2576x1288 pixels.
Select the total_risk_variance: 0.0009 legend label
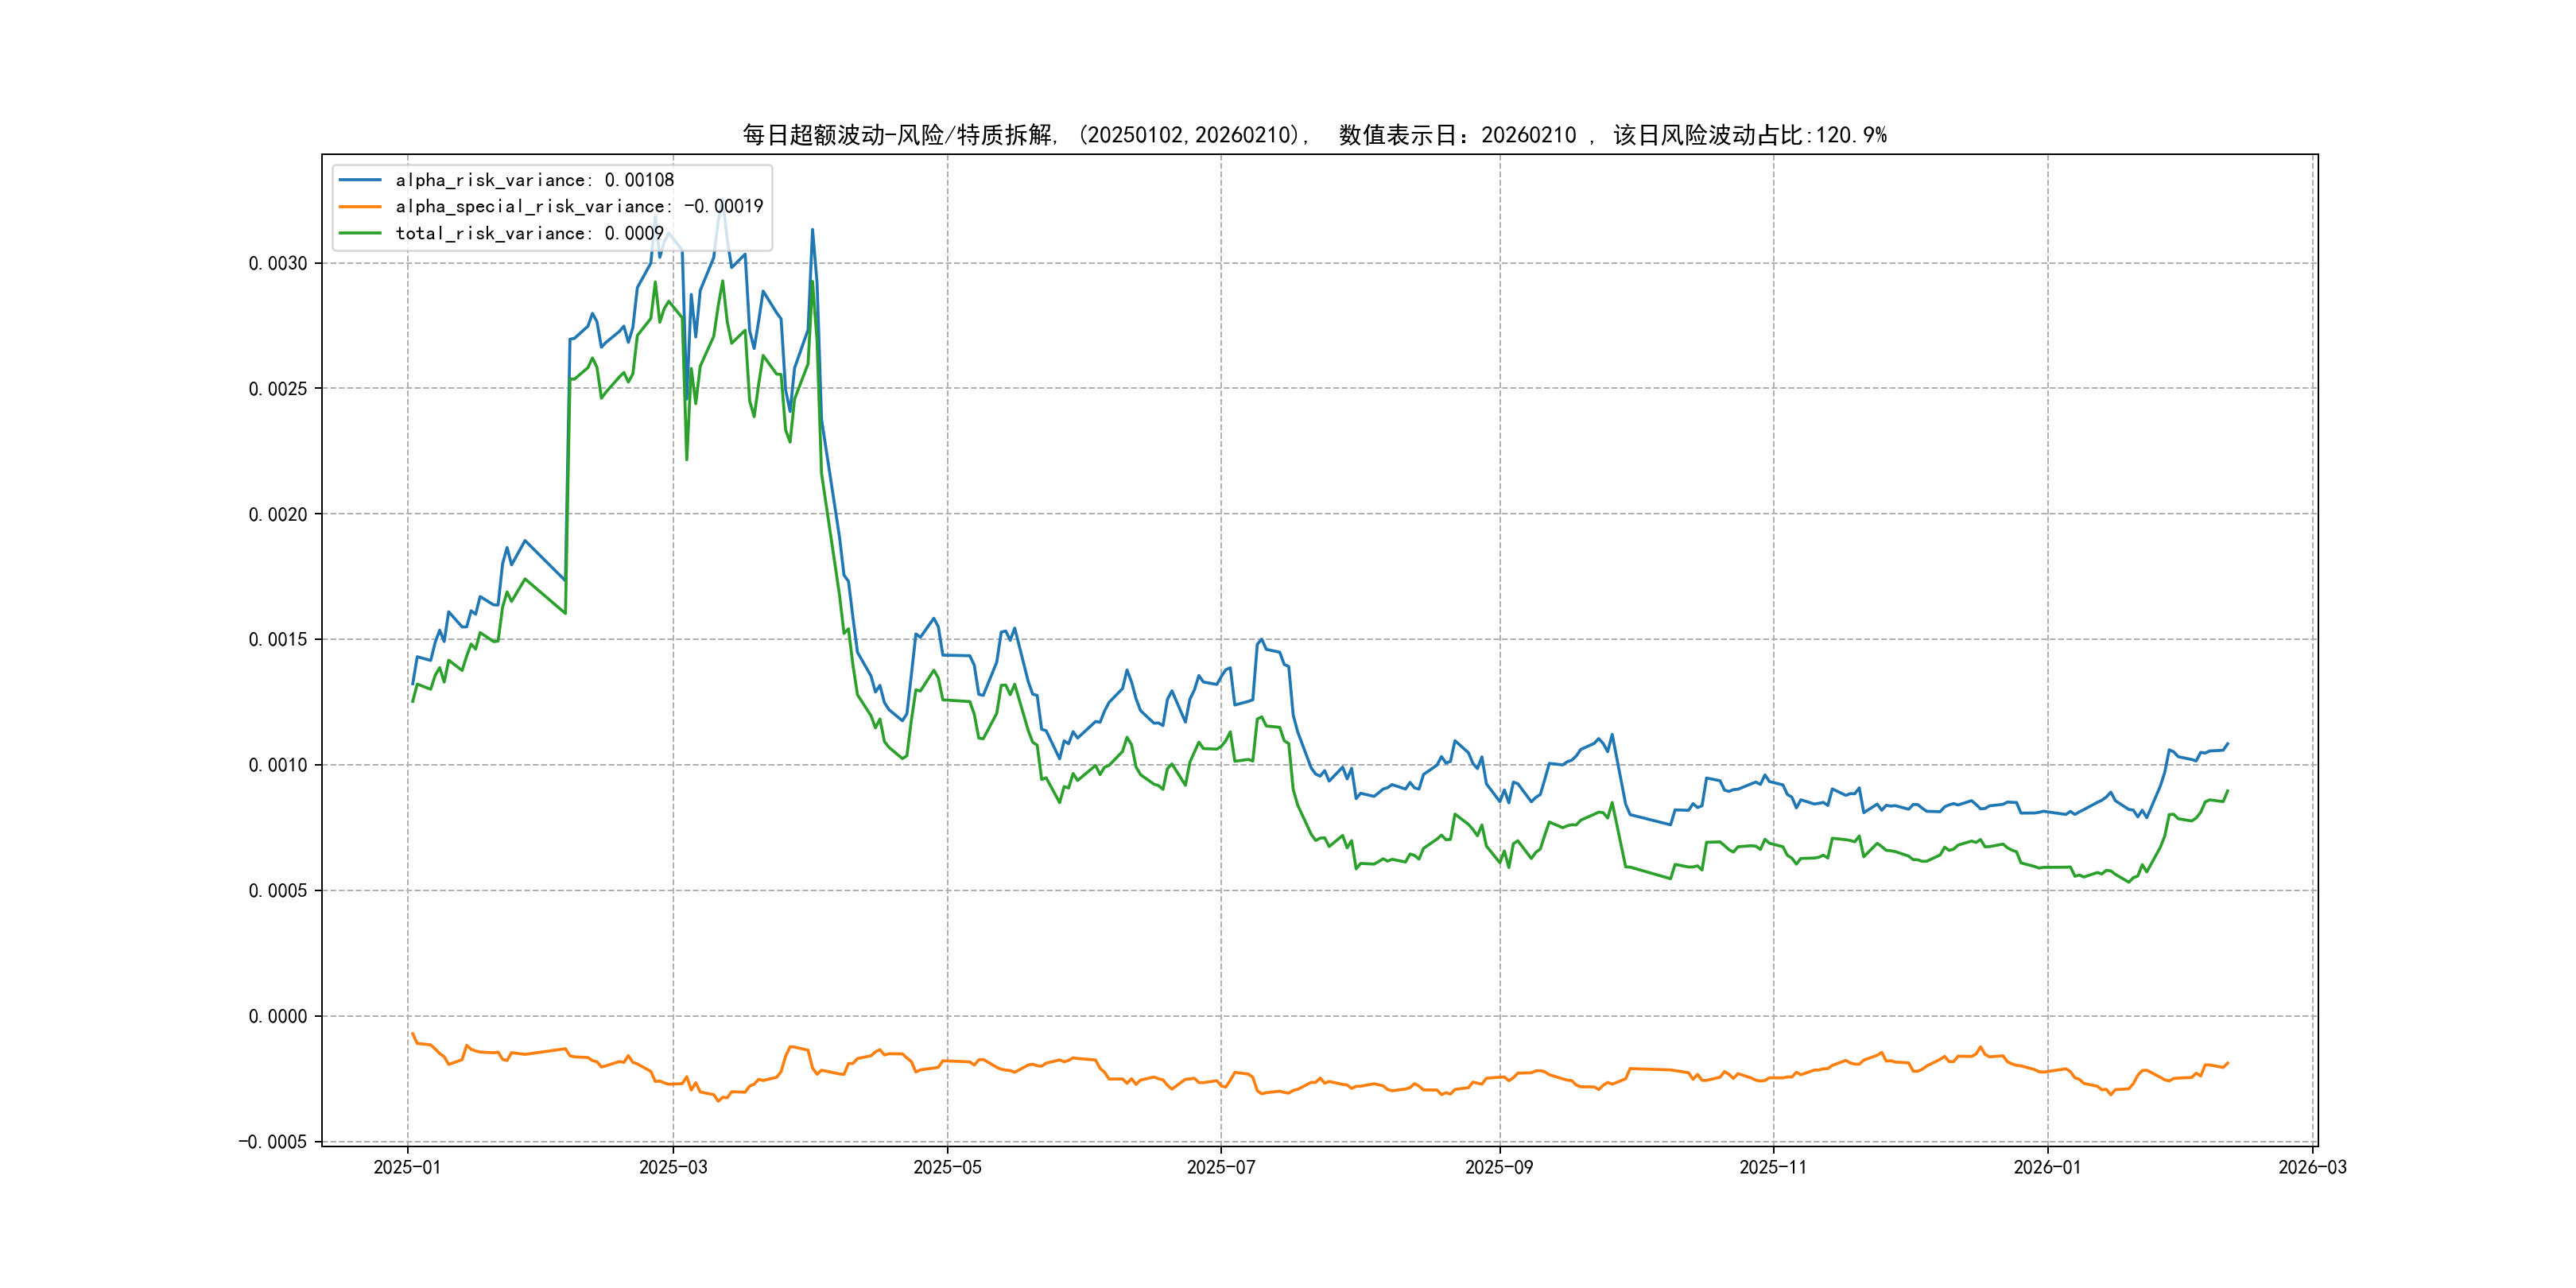tap(529, 233)
